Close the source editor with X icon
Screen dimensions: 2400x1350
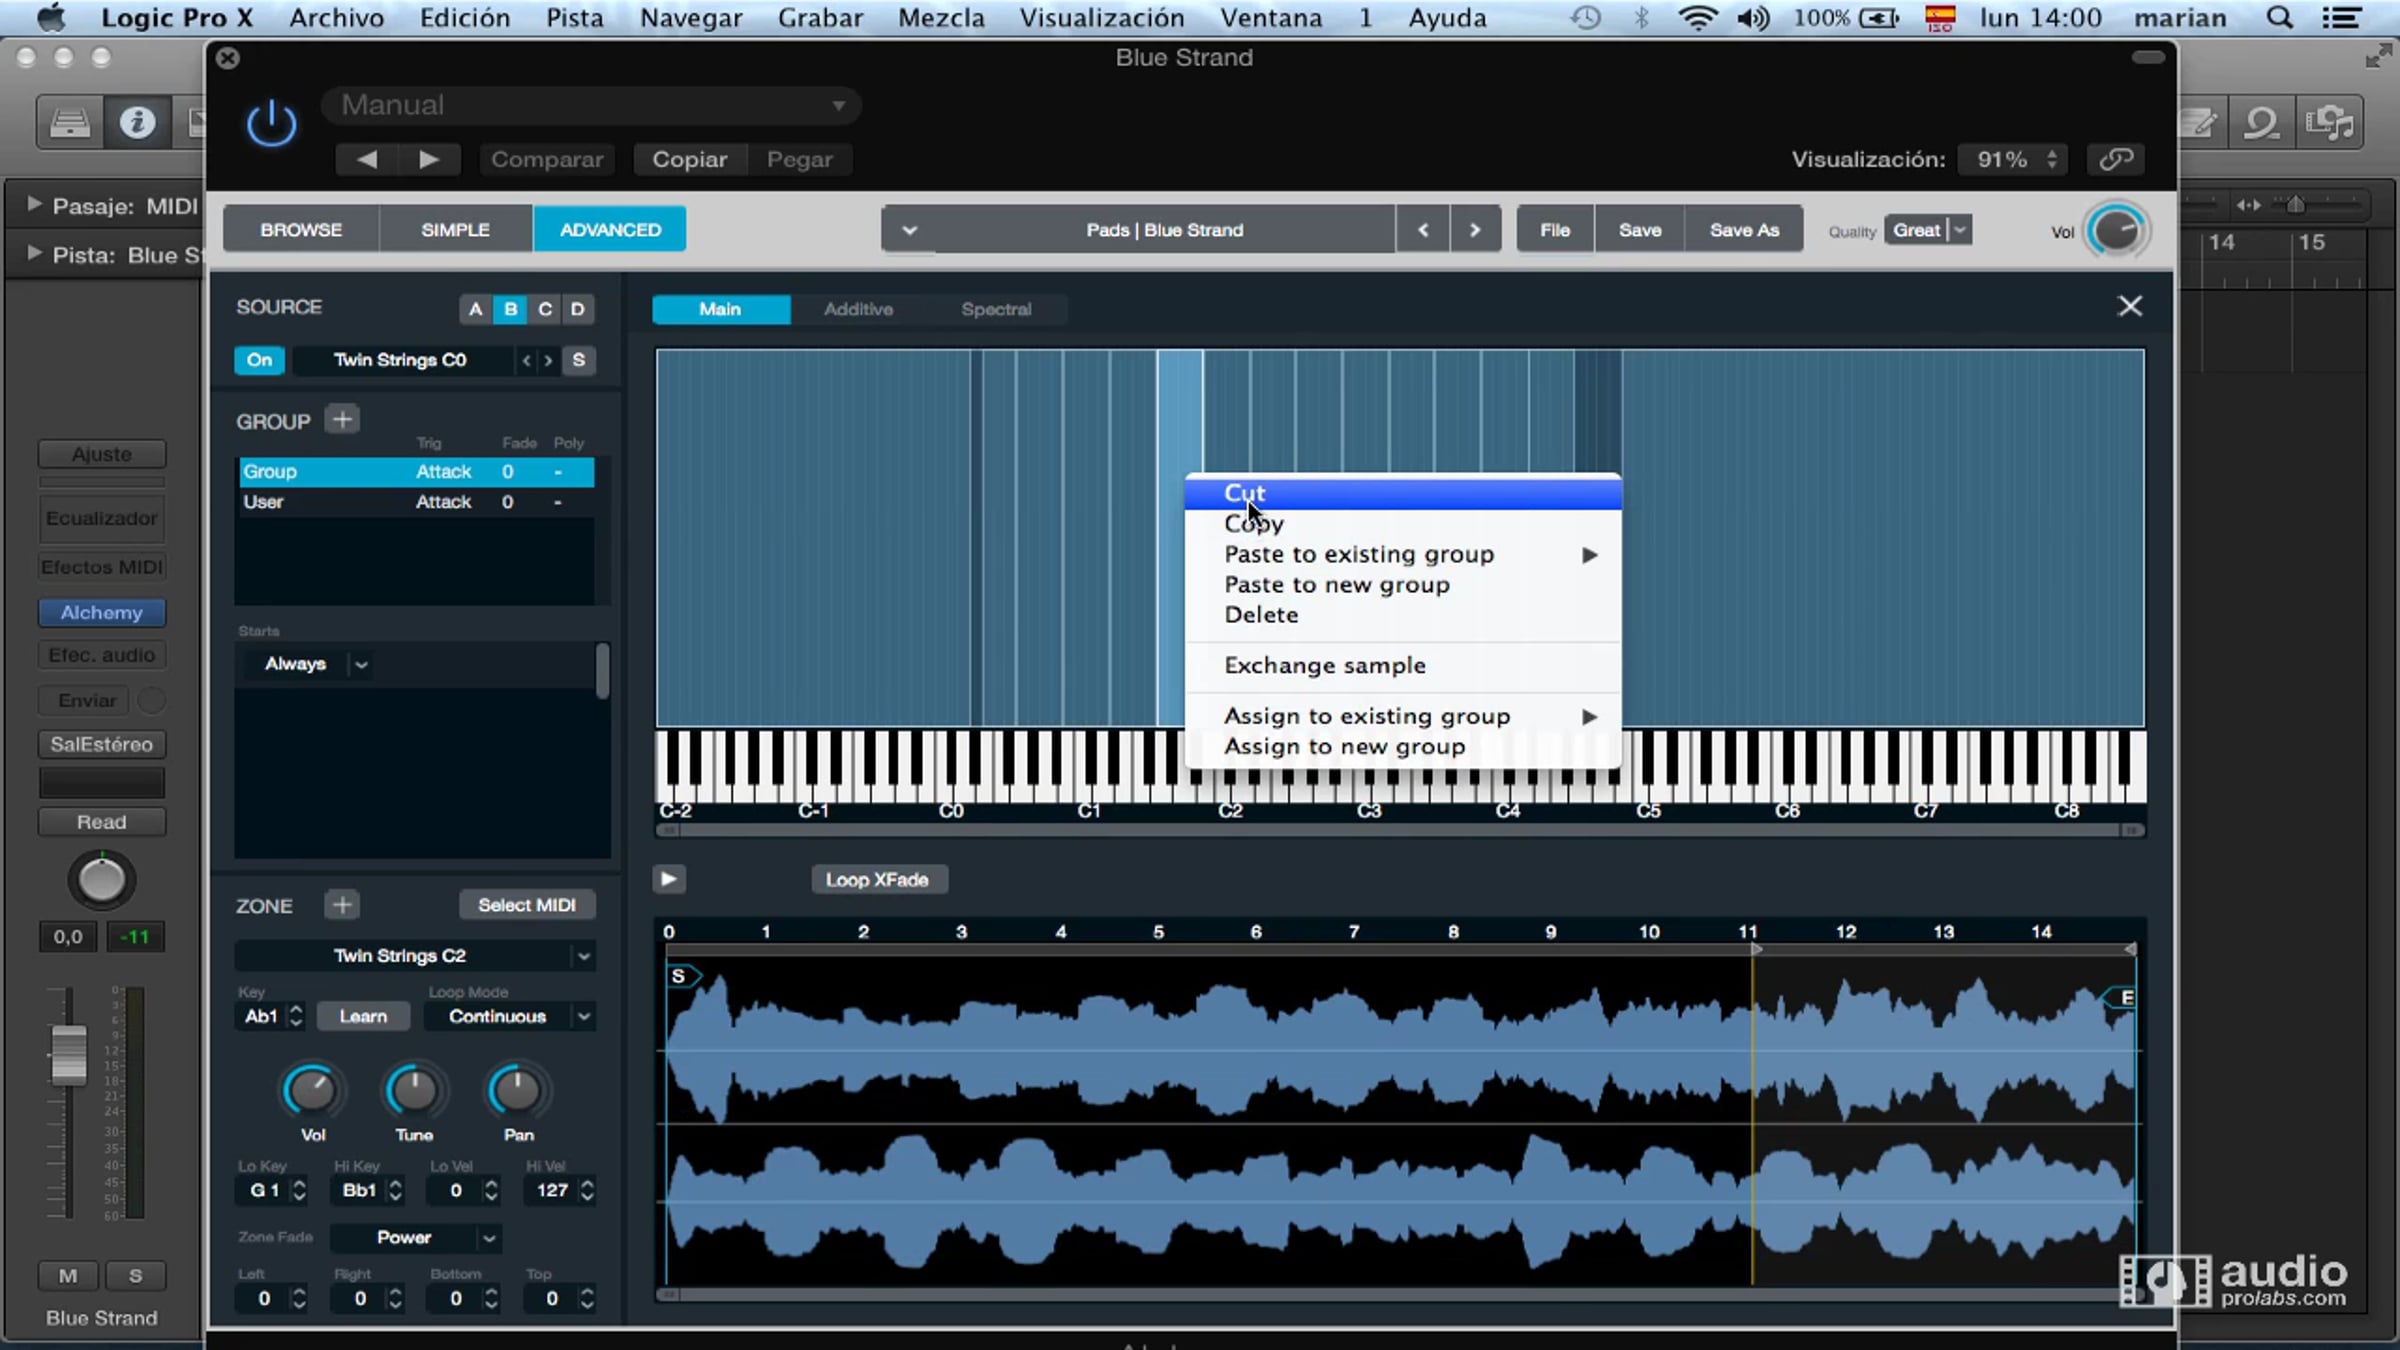(2129, 306)
